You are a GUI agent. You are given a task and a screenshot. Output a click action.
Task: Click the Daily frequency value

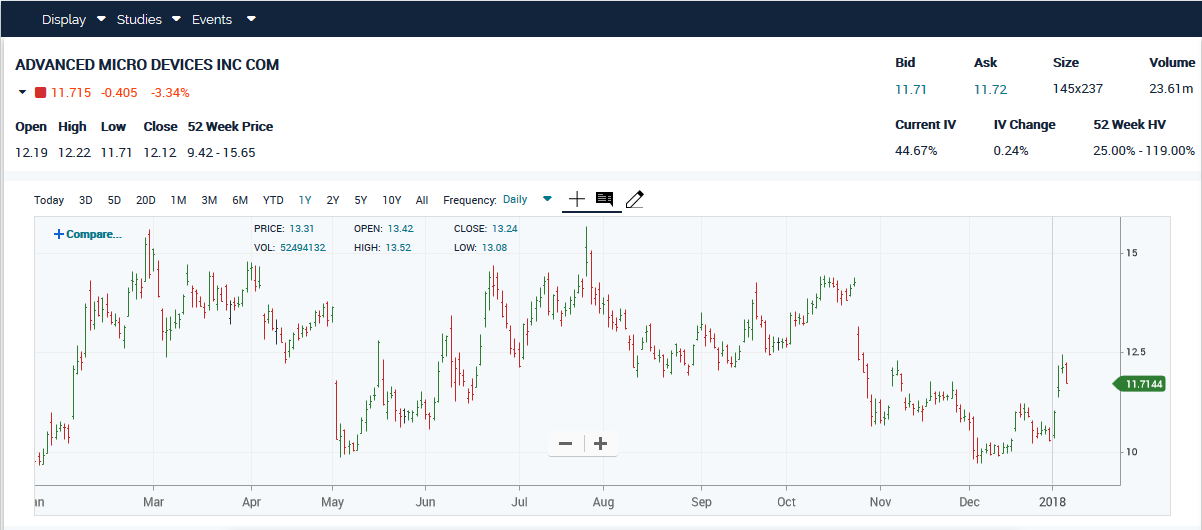pos(515,200)
